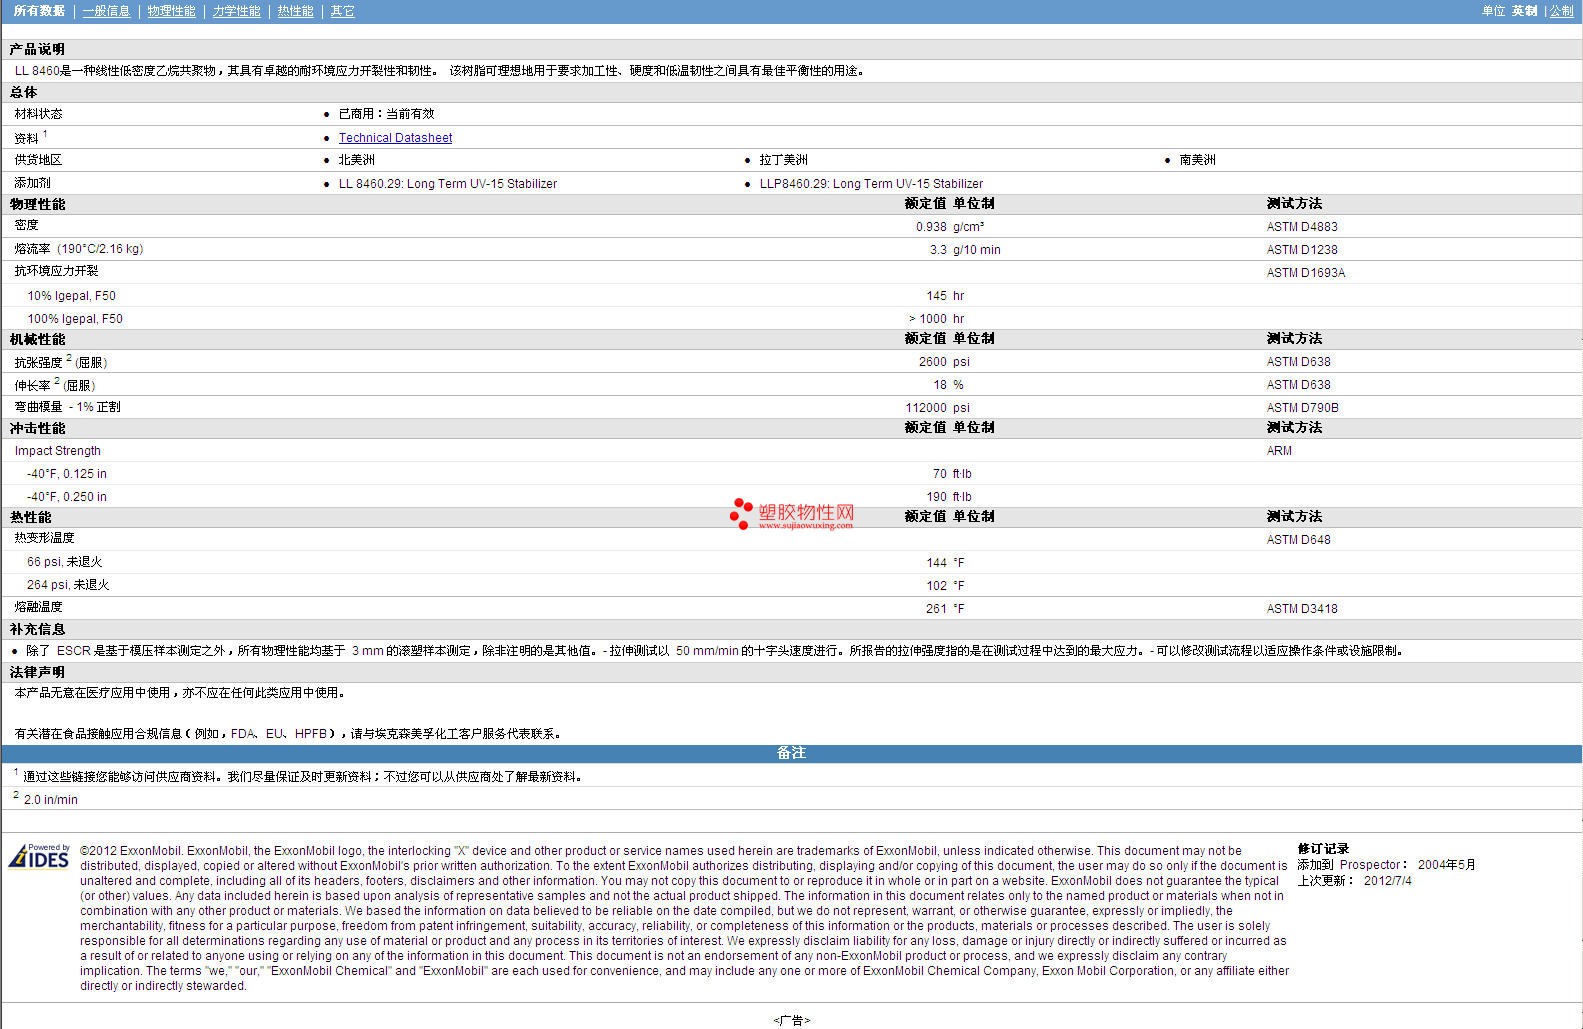Click the 产品说明 section heading

(x=37, y=49)
